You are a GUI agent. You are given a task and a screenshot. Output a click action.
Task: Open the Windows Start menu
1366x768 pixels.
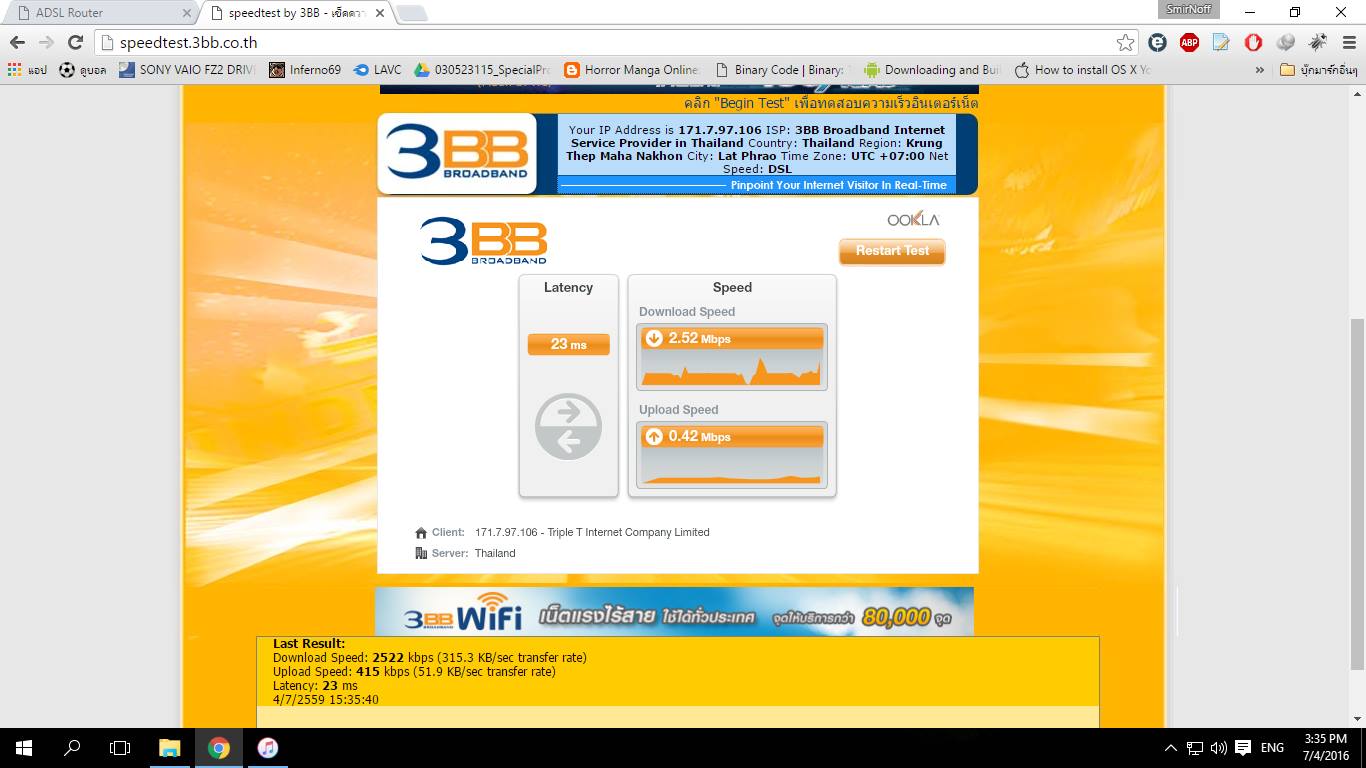click(24, 748)
